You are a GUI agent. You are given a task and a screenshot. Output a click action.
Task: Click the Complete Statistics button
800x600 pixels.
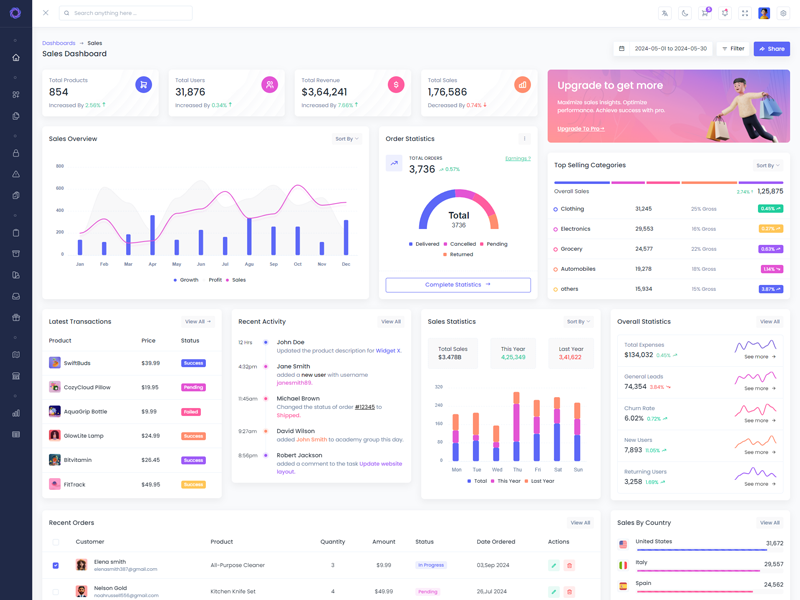[x=458, y=285]
